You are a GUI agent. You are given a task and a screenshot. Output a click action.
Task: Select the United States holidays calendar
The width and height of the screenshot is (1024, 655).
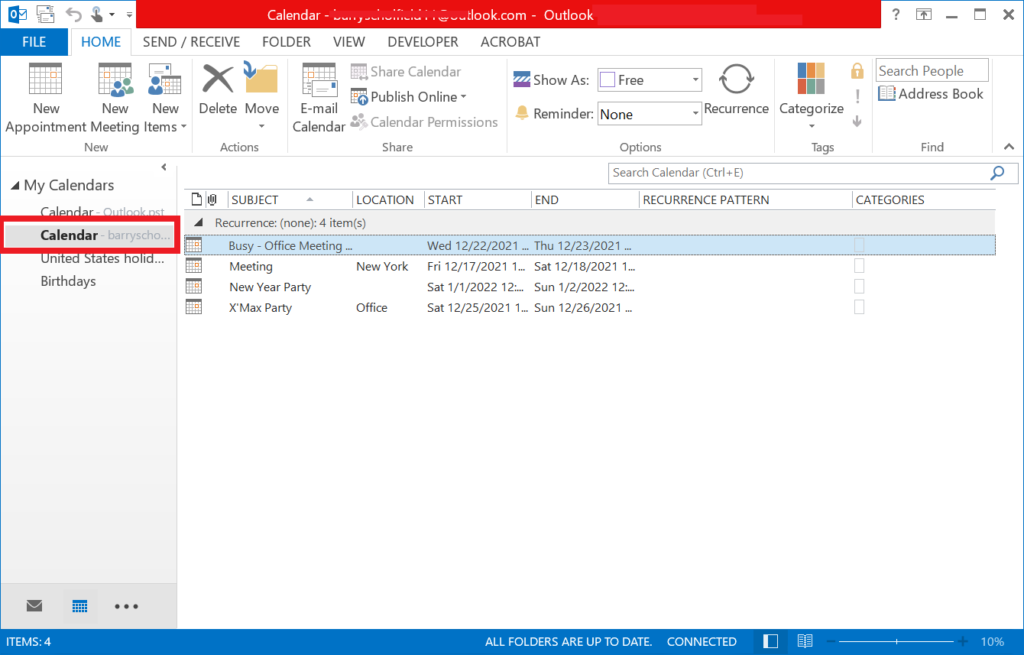click(102, 258)
